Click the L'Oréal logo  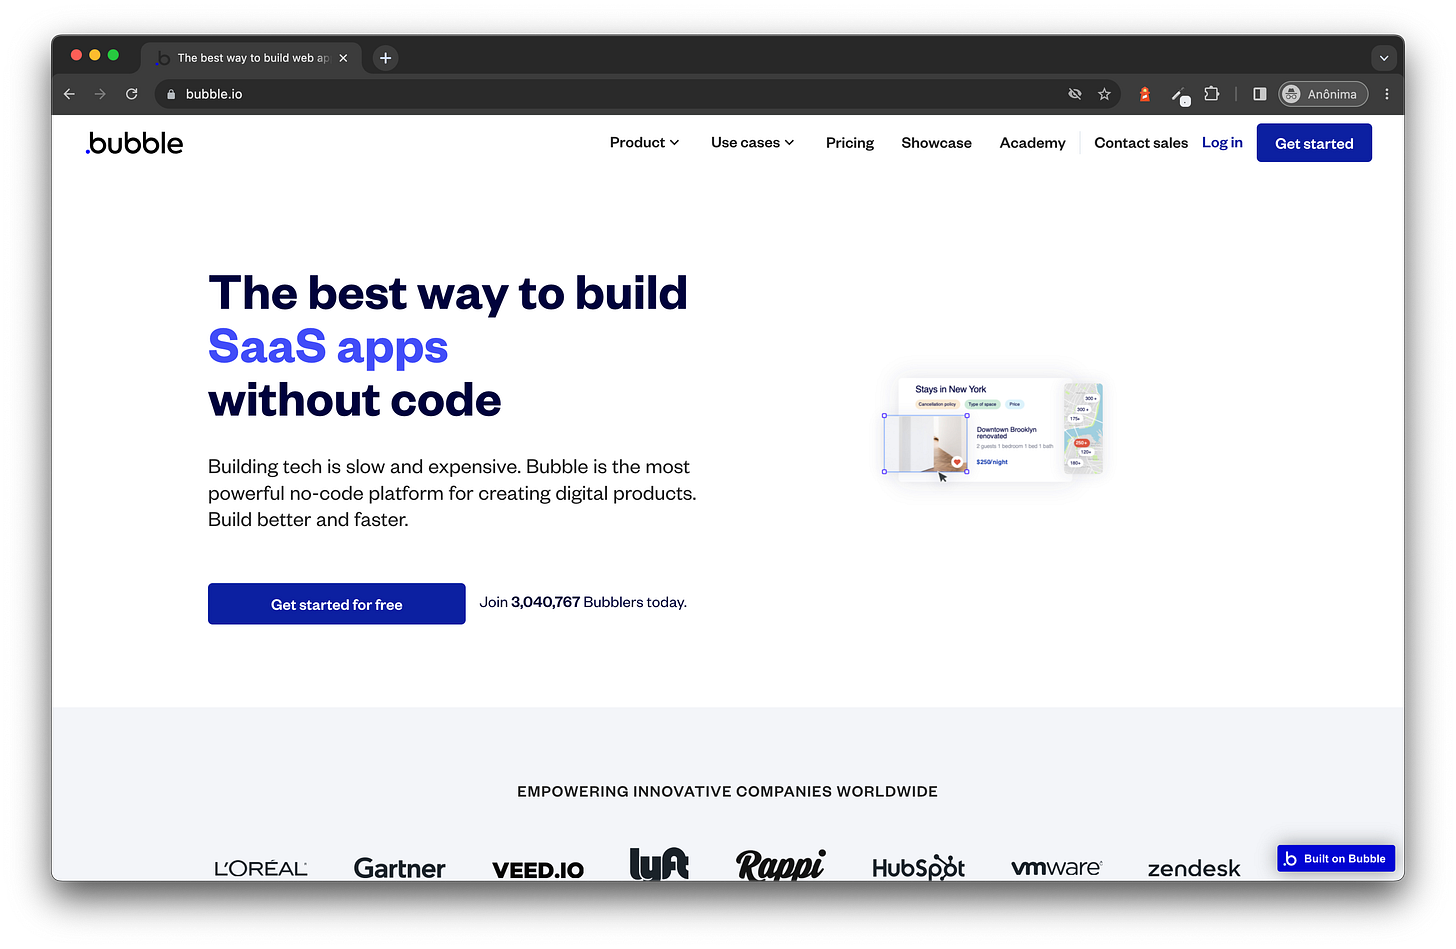click(x=261, y=868)
